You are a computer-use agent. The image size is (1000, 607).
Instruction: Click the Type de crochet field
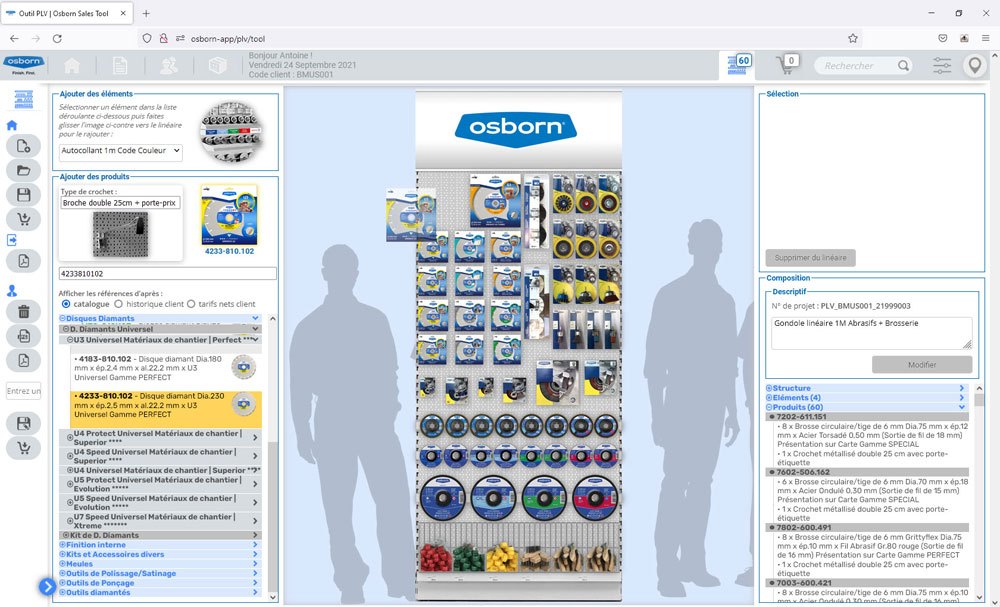click(x=121, y=203)
